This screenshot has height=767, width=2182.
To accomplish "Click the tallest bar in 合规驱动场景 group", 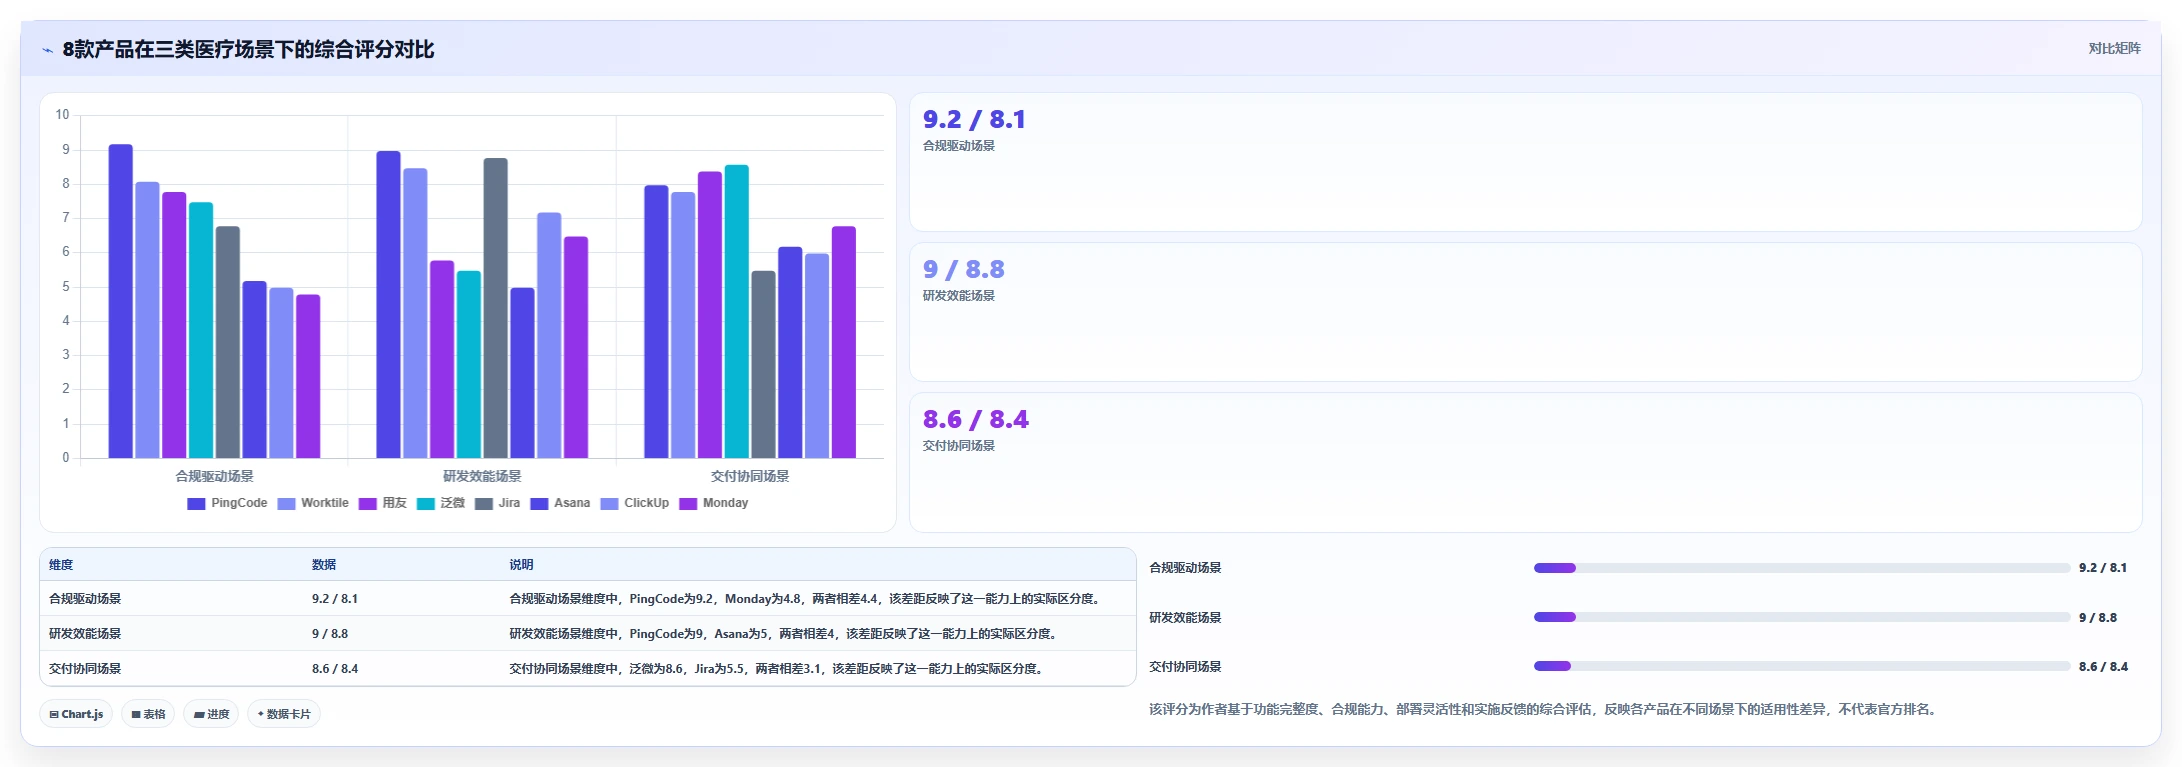I will [120, 301].
